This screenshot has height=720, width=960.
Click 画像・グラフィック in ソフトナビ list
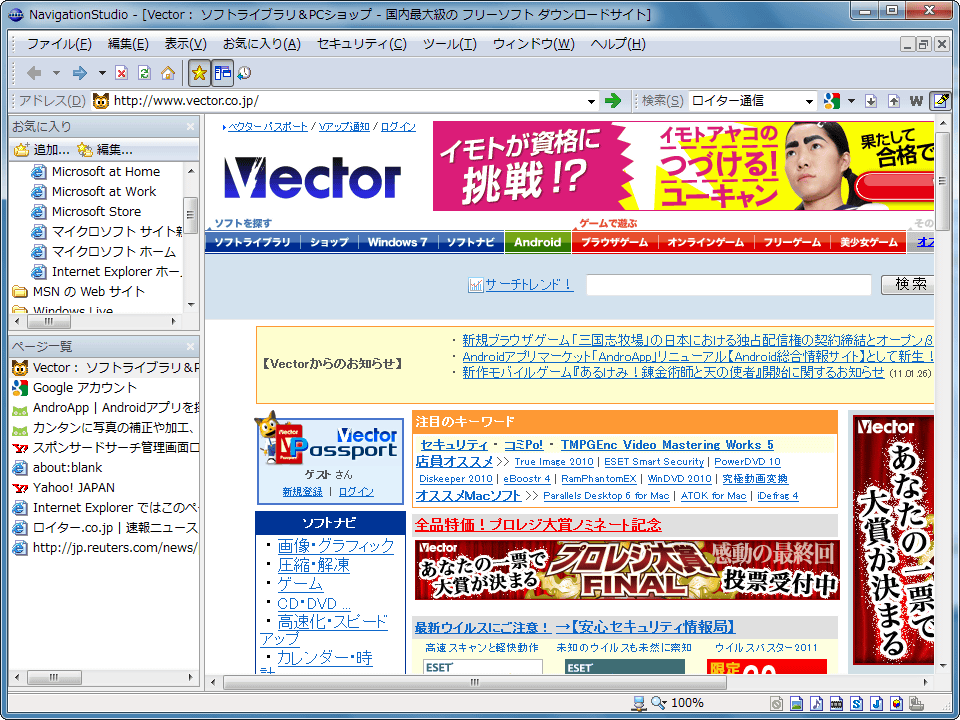click(336, 546)
